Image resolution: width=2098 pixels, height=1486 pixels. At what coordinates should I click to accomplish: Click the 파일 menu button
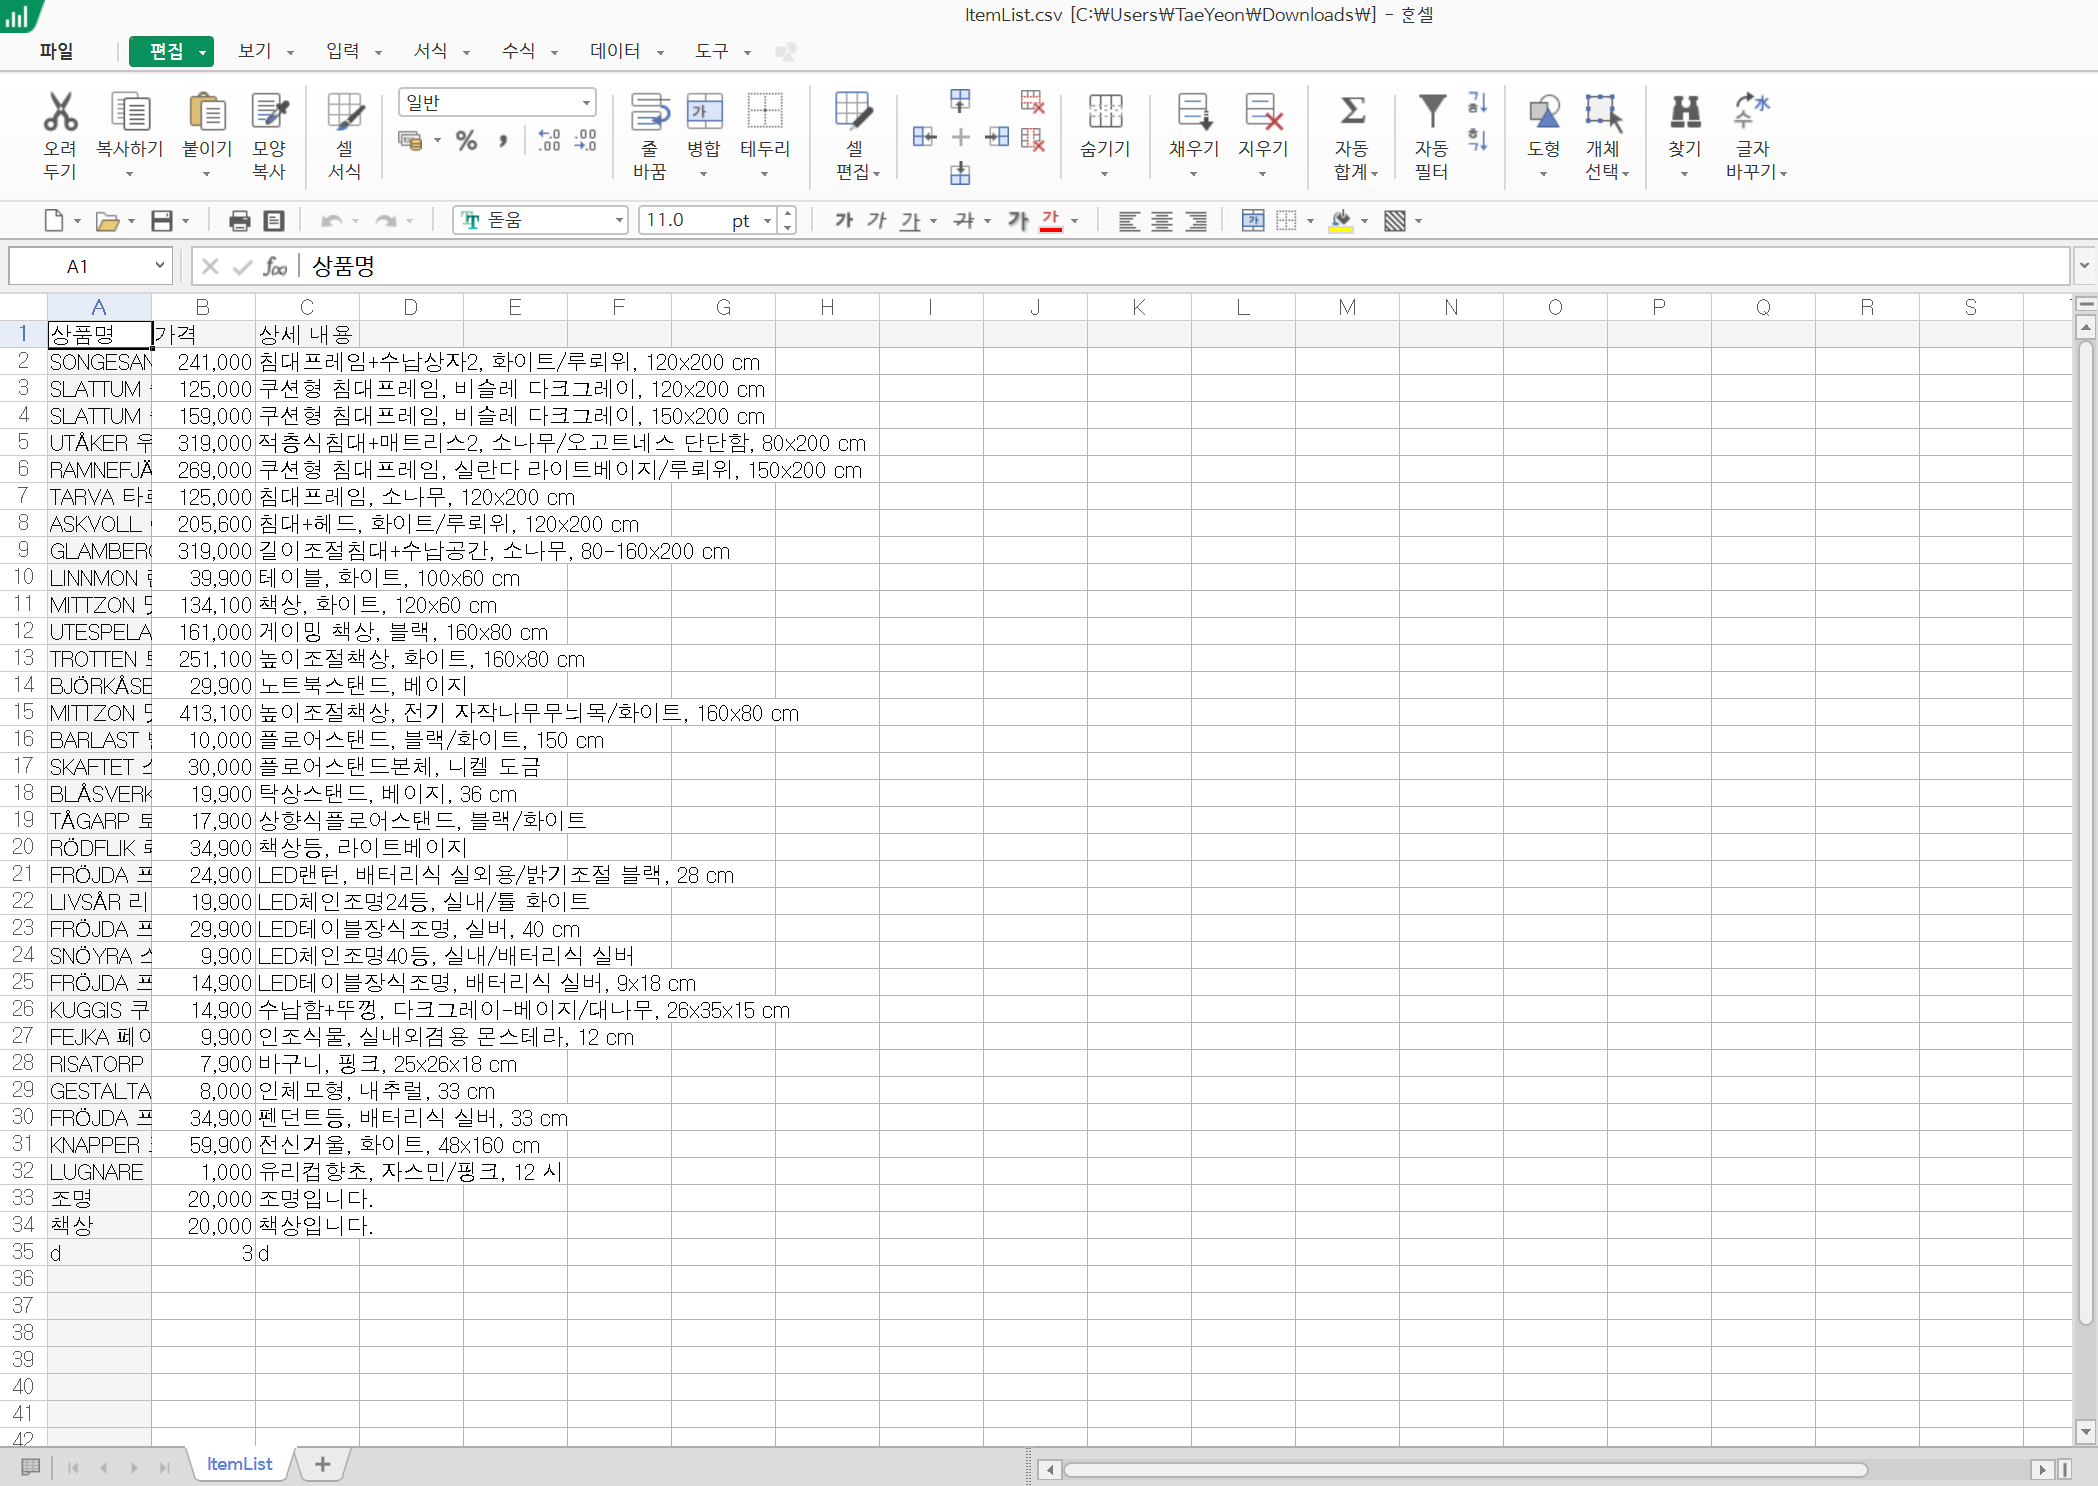pyautogui.click(x=56, y=51)
